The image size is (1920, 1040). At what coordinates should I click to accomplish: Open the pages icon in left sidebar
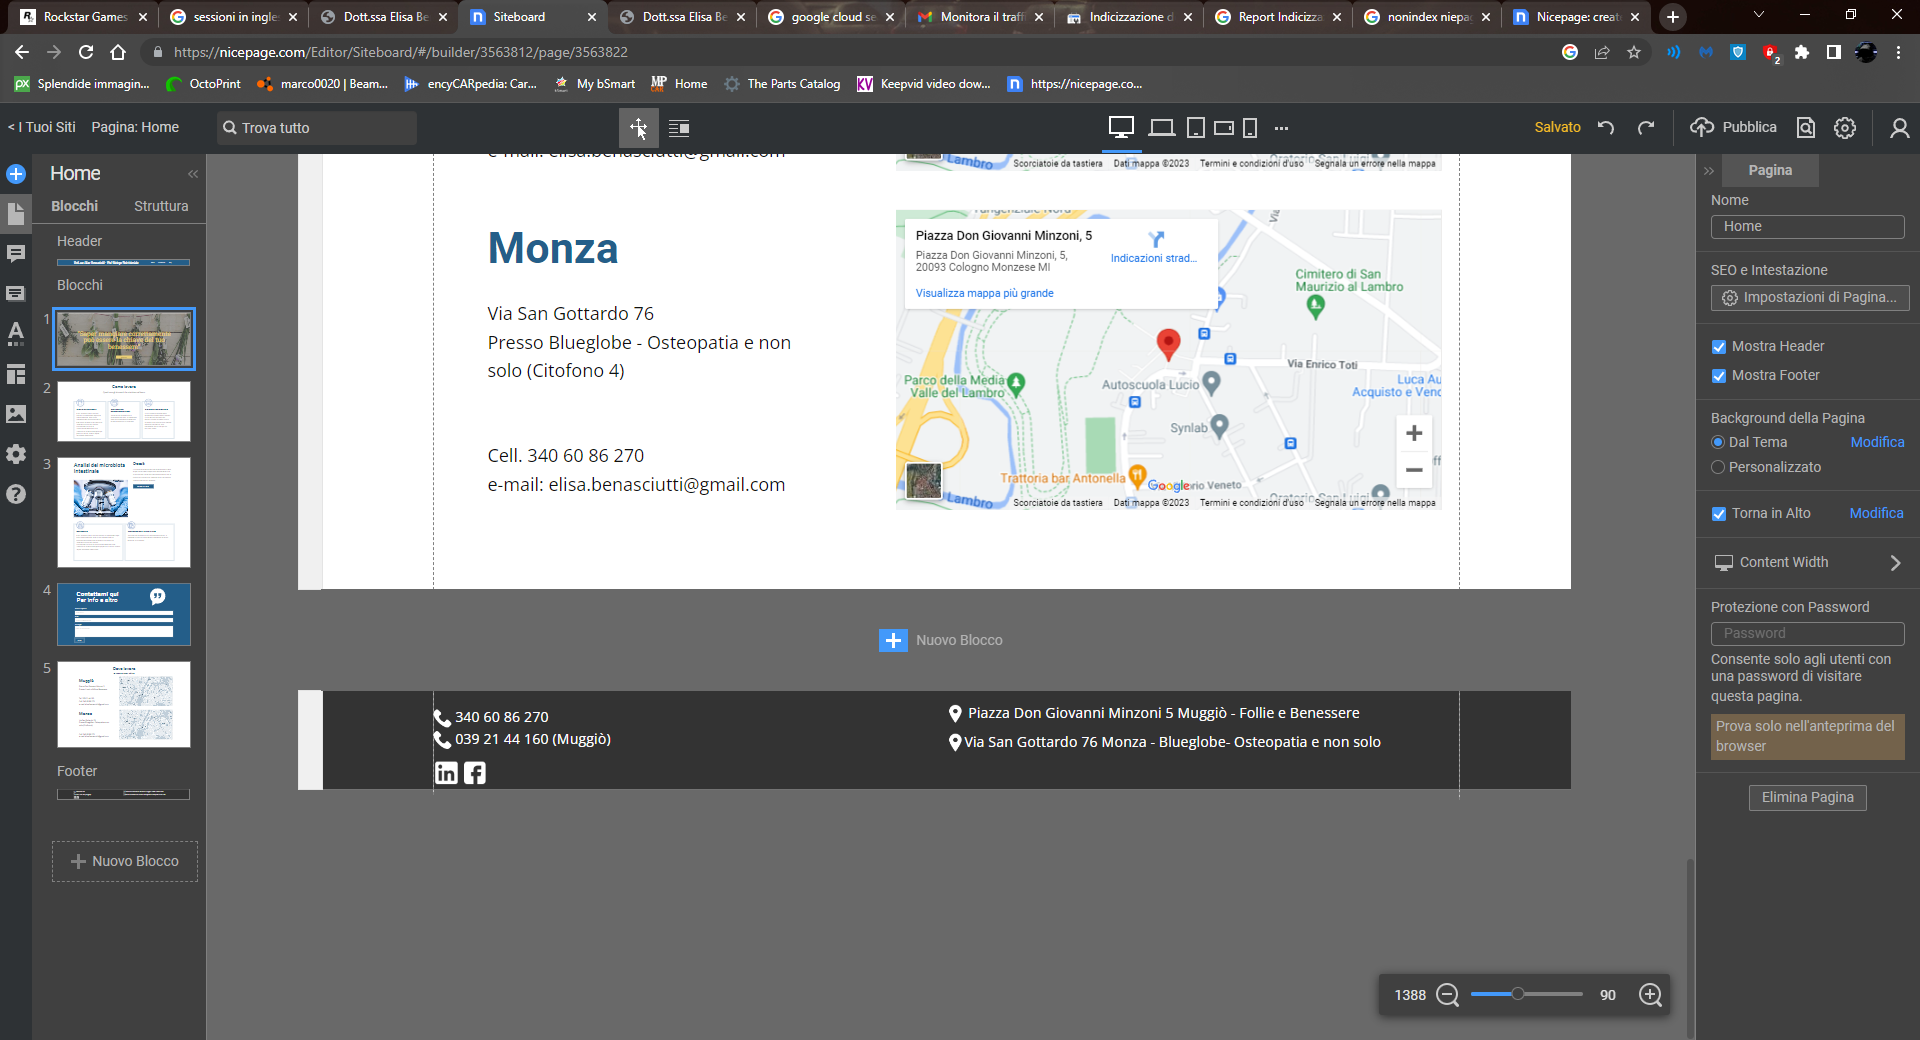(x=16, y=213)
